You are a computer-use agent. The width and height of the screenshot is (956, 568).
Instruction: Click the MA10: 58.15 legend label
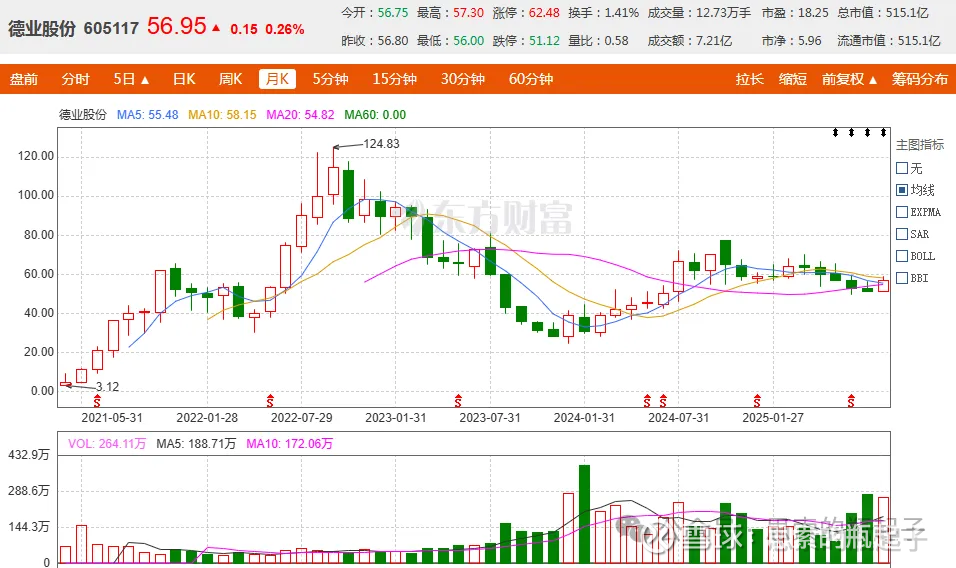point(222,115)
